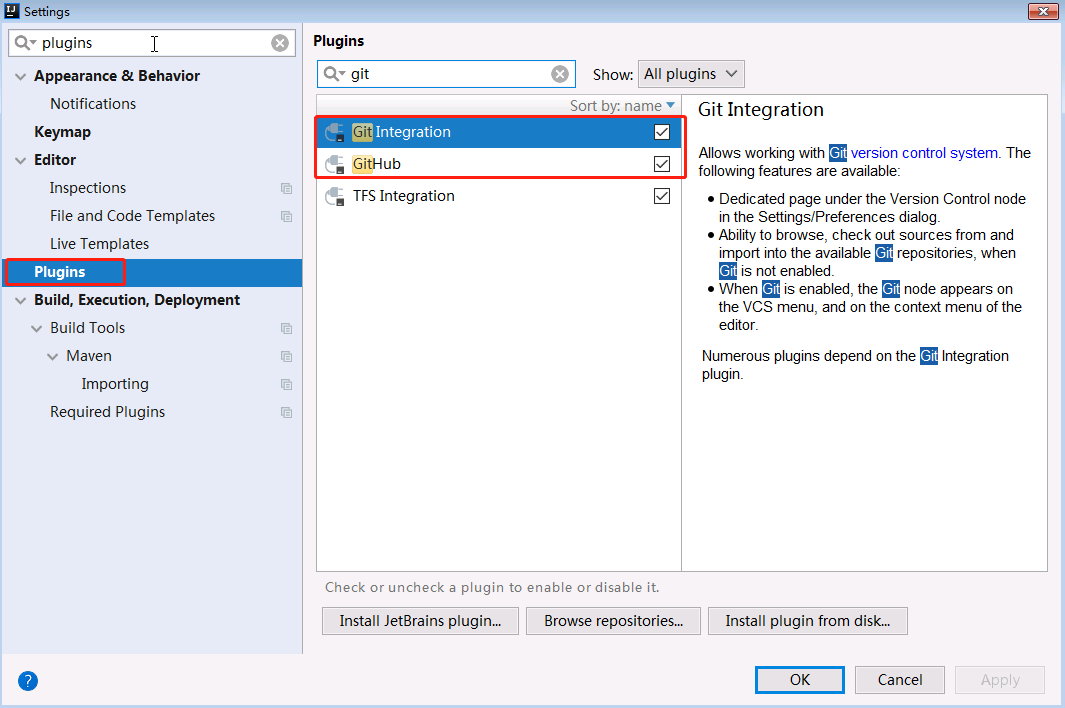Select the Build, Execution, Deployment category label

coord(137,300)
